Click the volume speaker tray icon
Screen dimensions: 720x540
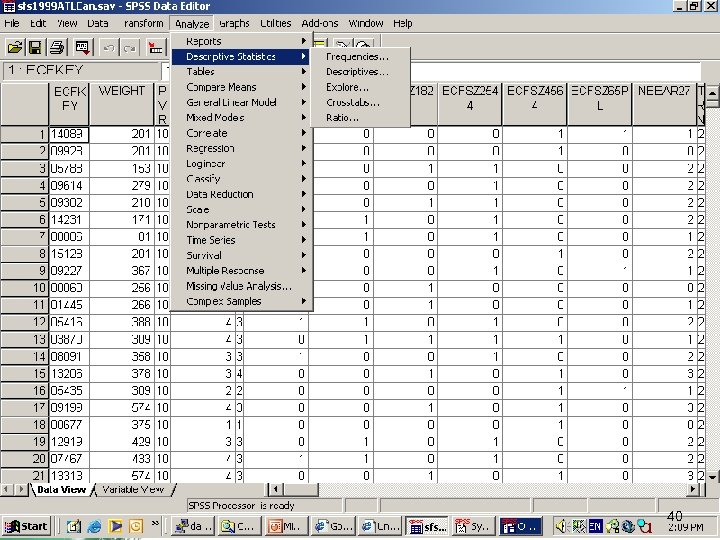tap(561, 526)
